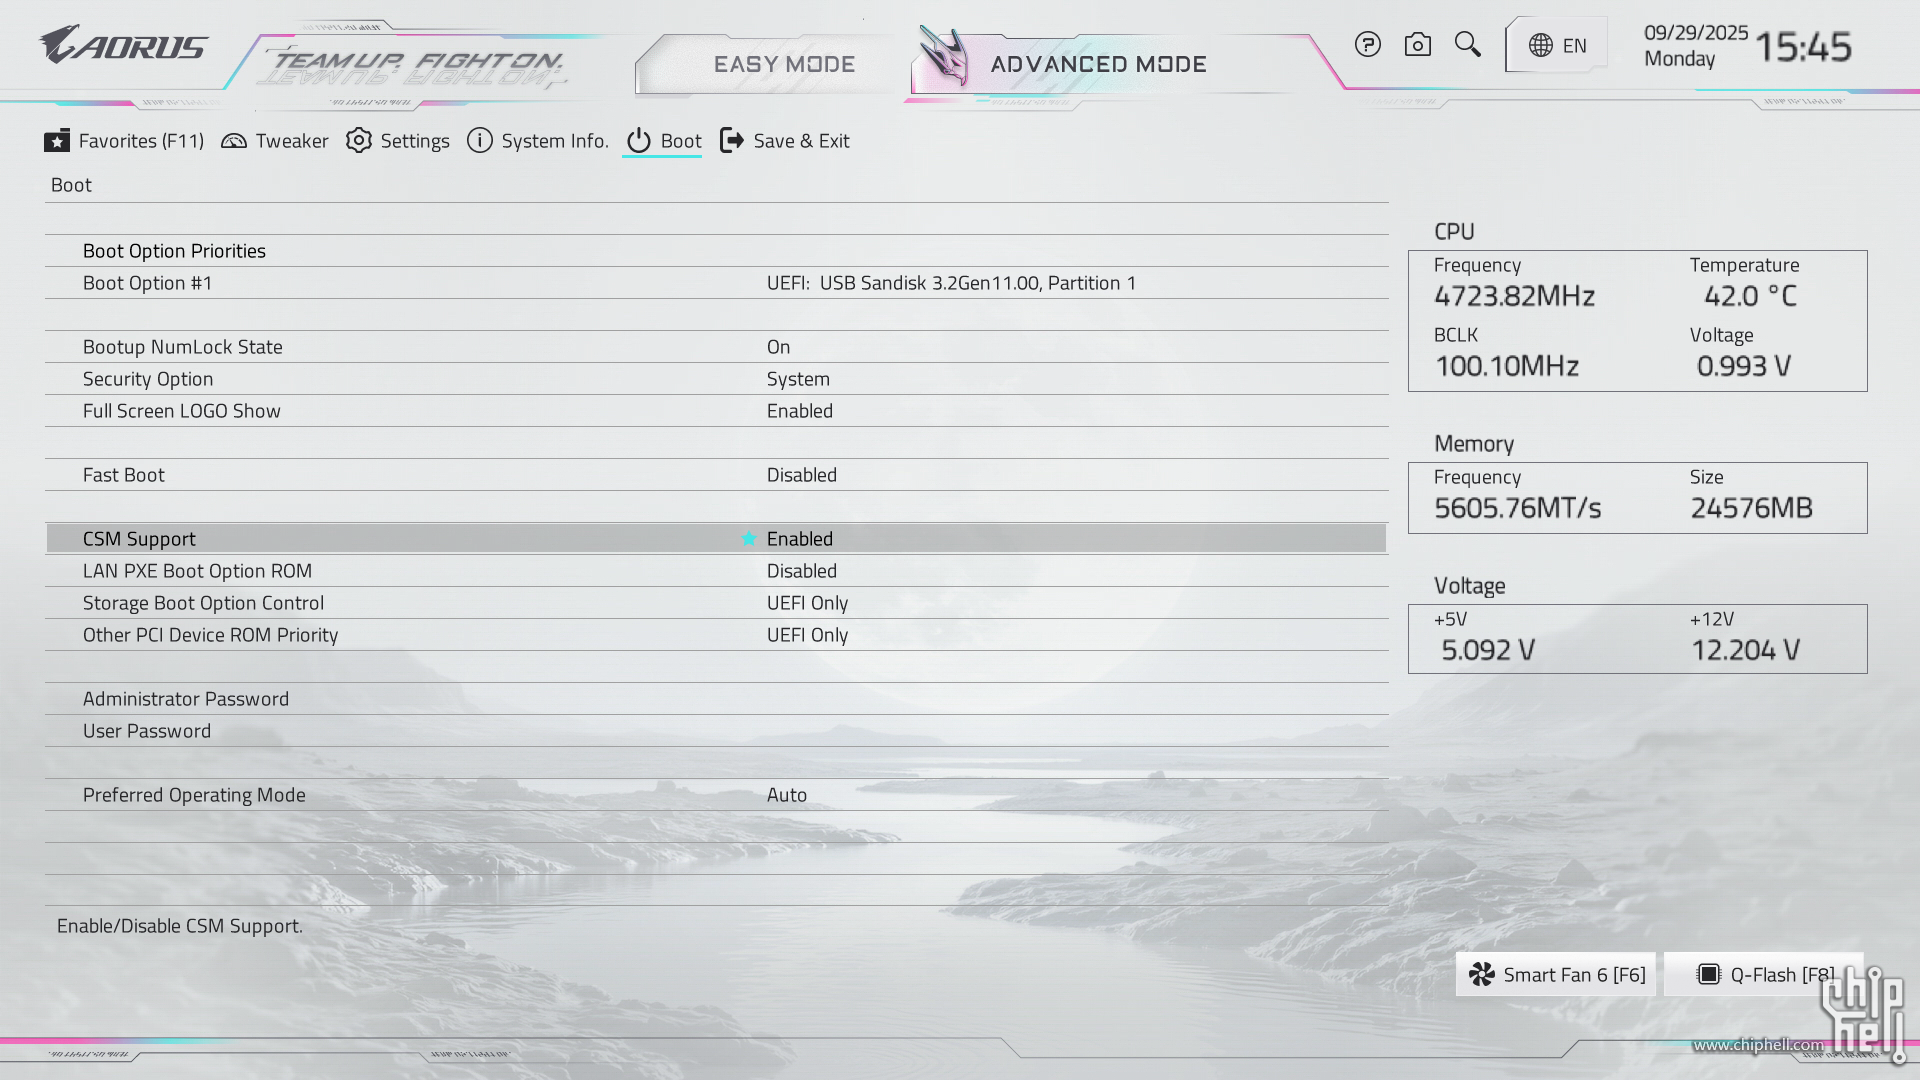Viewport: 1920px width, 1080px height.
Task: Open Boot Option #1 device dropdown
Action: (x=950, y=283)
